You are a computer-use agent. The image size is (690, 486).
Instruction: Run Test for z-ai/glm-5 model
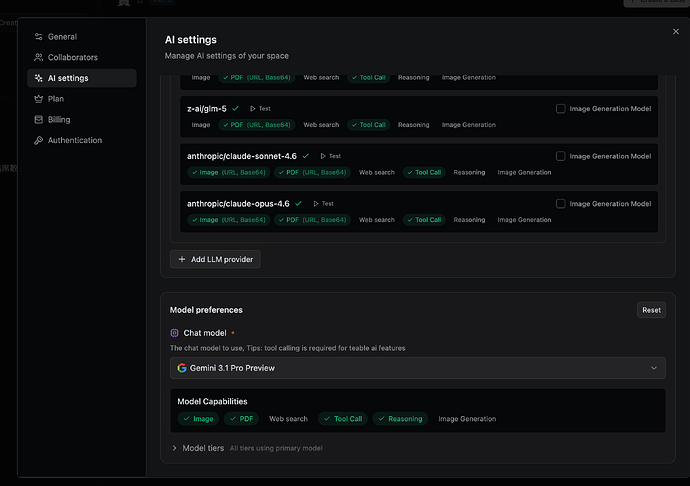click(260, 108)
